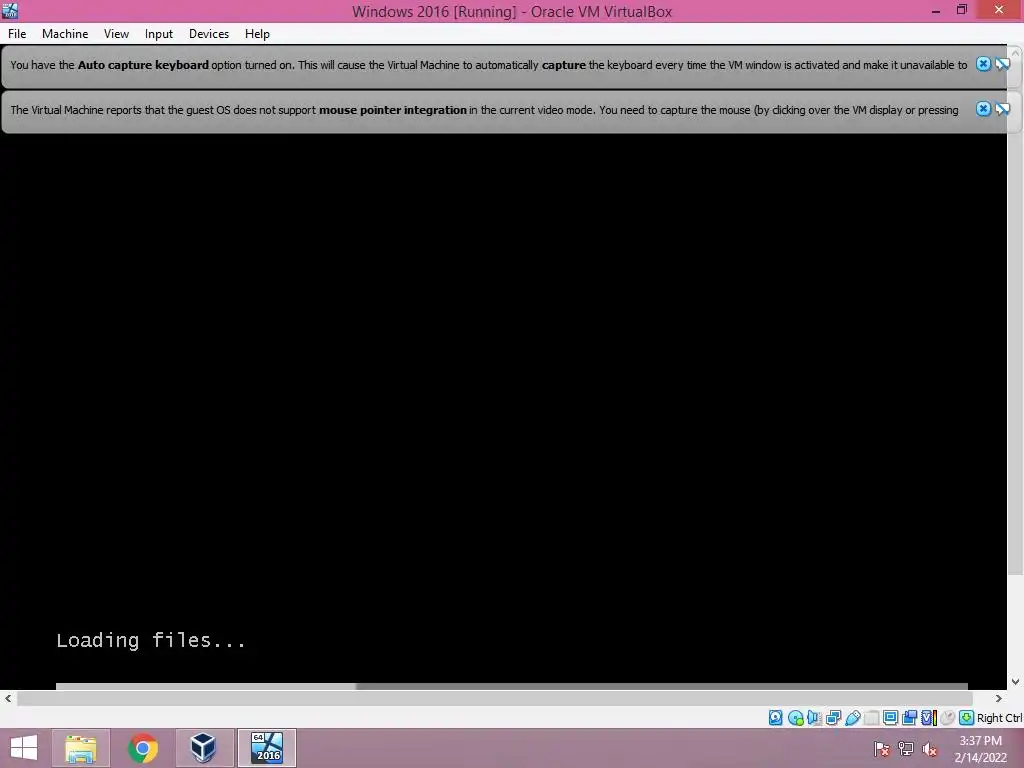Open the File menu

coord(17,34)
